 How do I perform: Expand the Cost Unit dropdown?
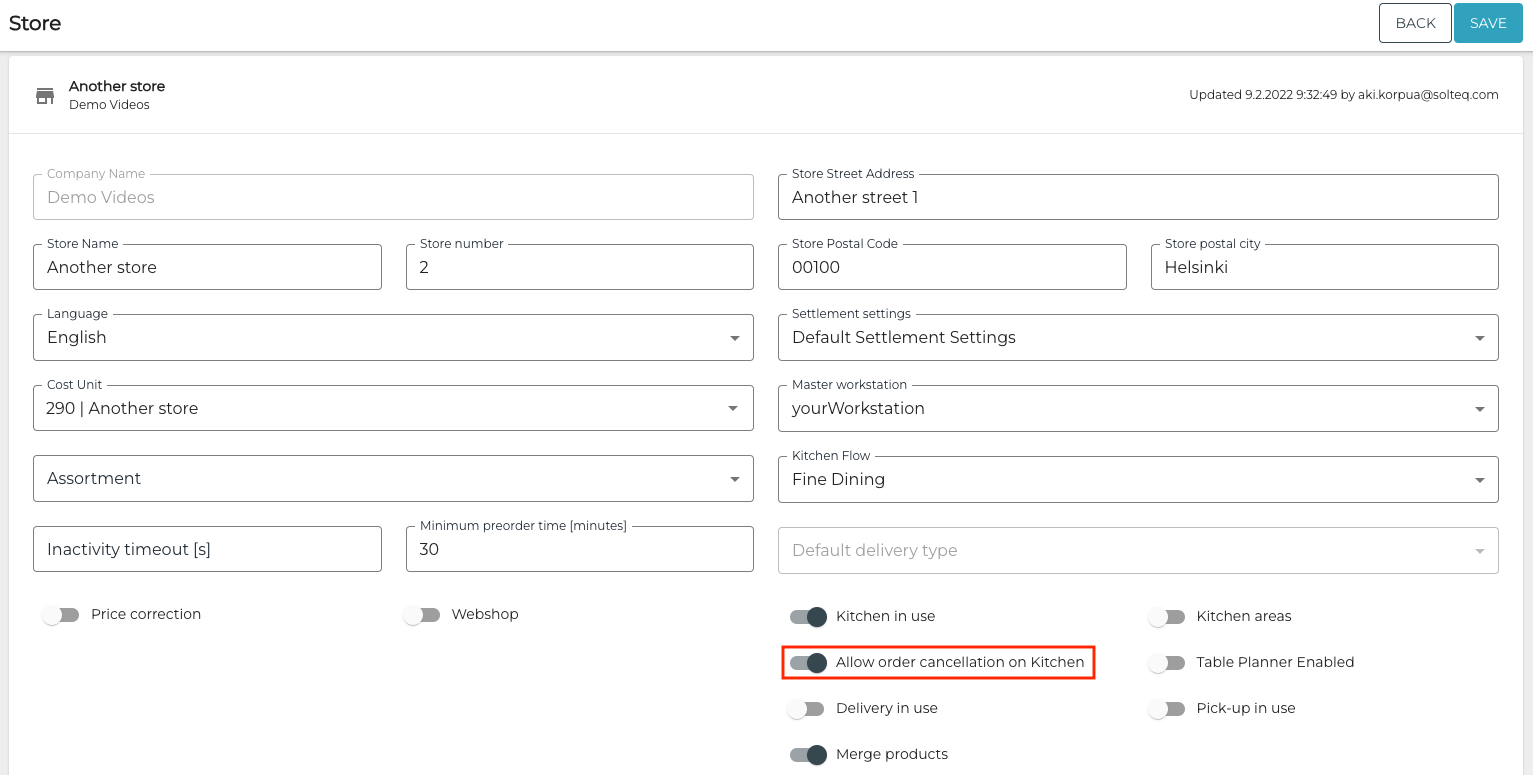click(393, 409)
